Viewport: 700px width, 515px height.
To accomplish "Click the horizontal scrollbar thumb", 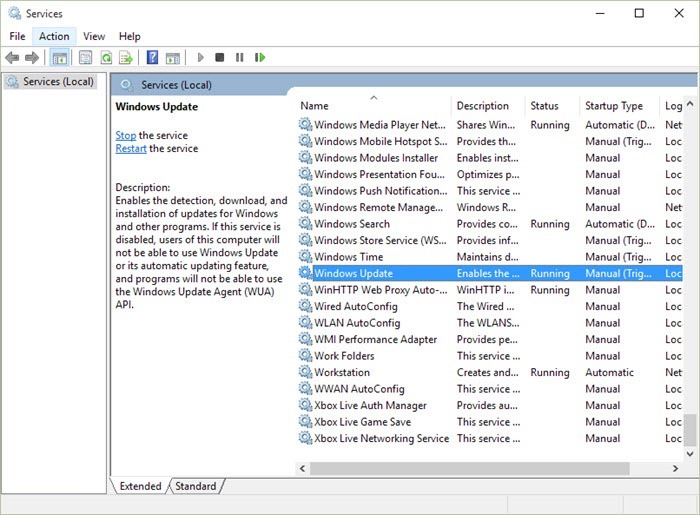I will coord(470,468).
